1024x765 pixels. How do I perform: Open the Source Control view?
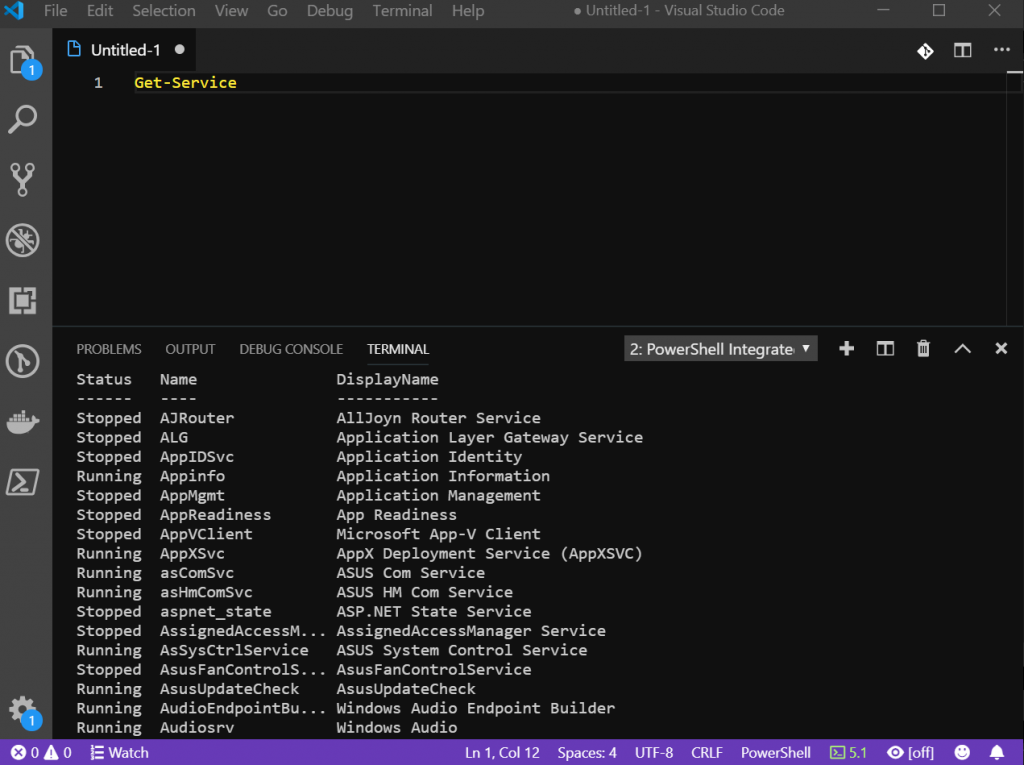(23, 179)
